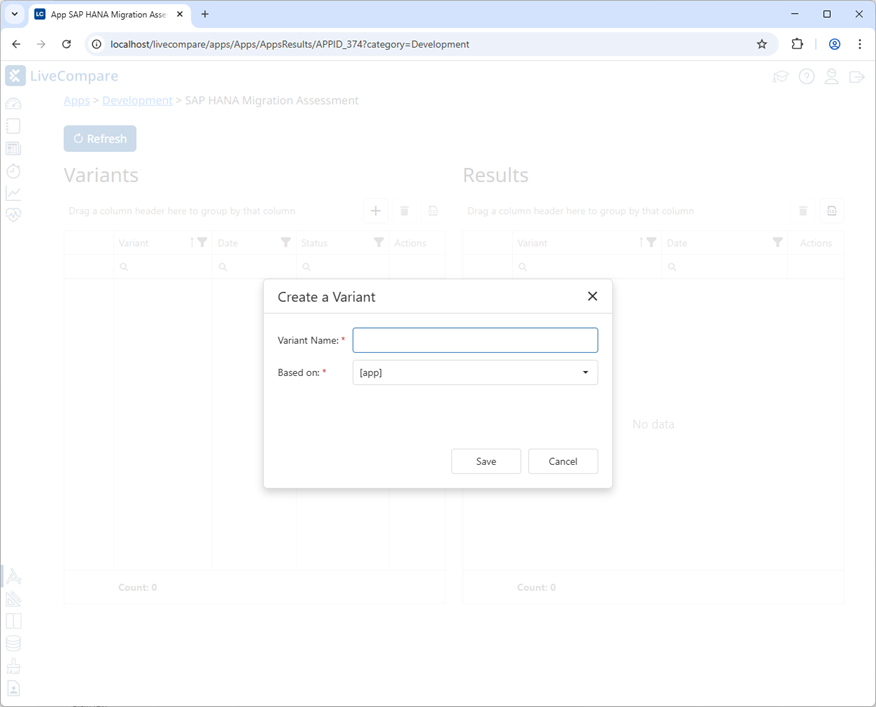
Task: Open the line chart sidebar icon
Action: coord(13,193)
